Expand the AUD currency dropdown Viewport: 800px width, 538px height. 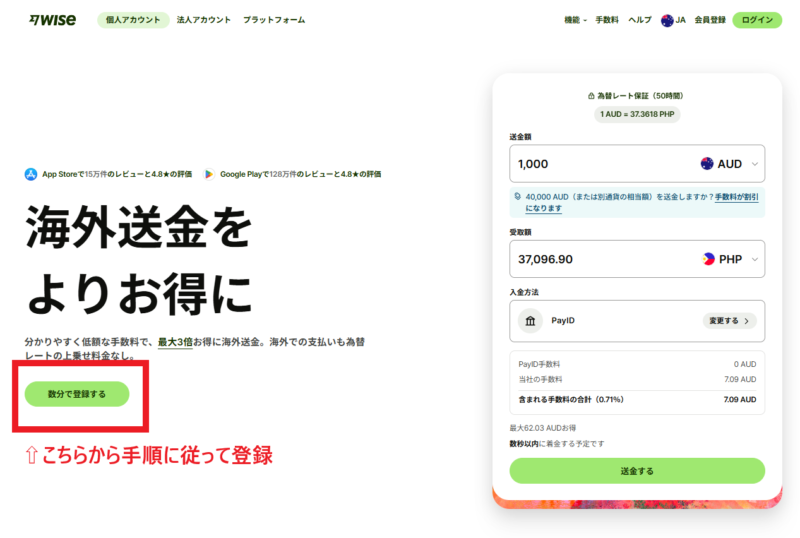coord(730,164)
